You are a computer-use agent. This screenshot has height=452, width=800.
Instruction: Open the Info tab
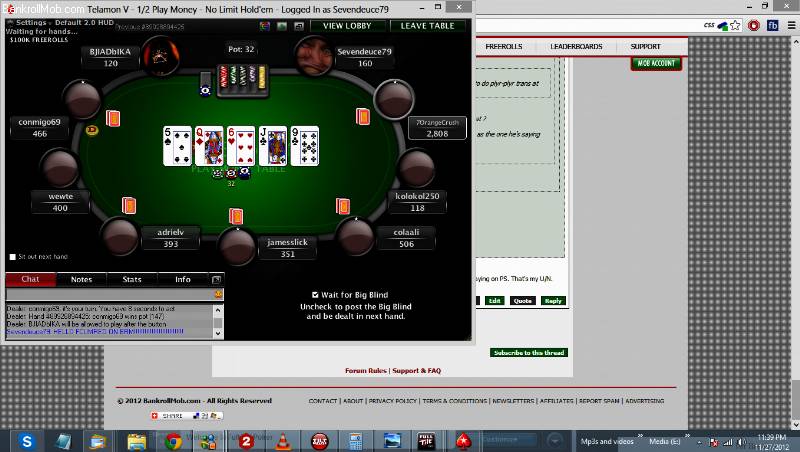[x=183, y=279]
